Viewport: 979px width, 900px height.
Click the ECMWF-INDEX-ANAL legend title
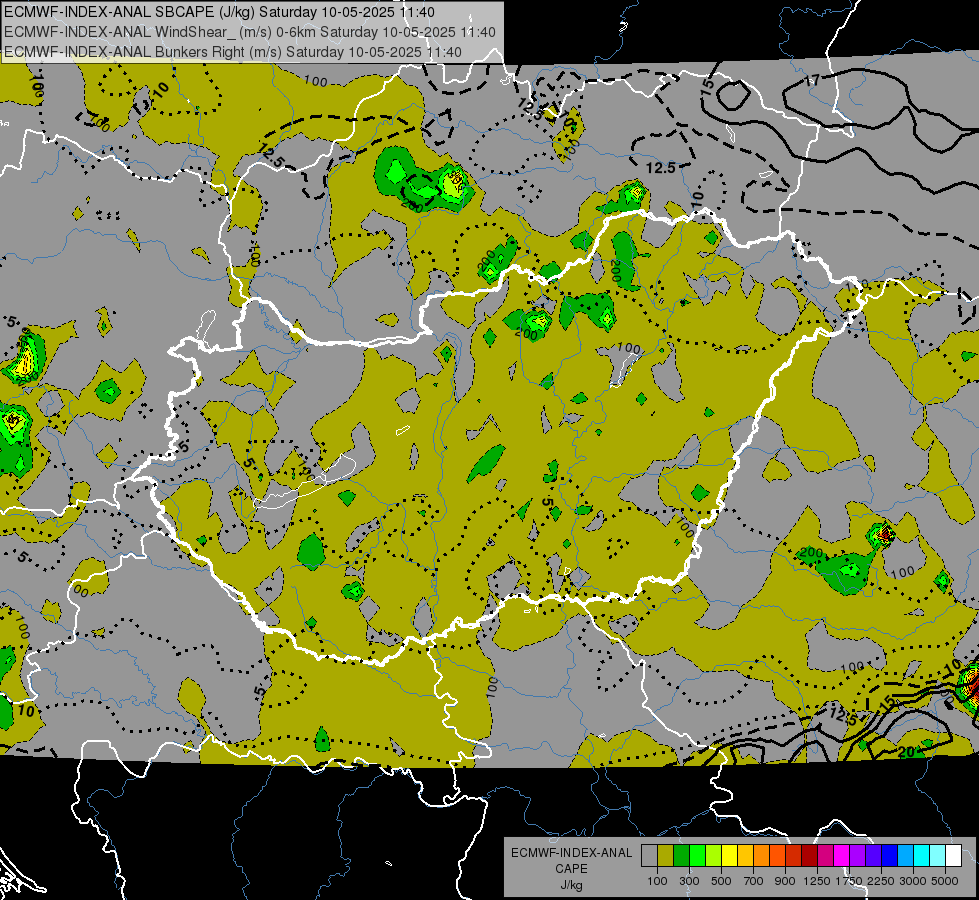coord(571,853)
